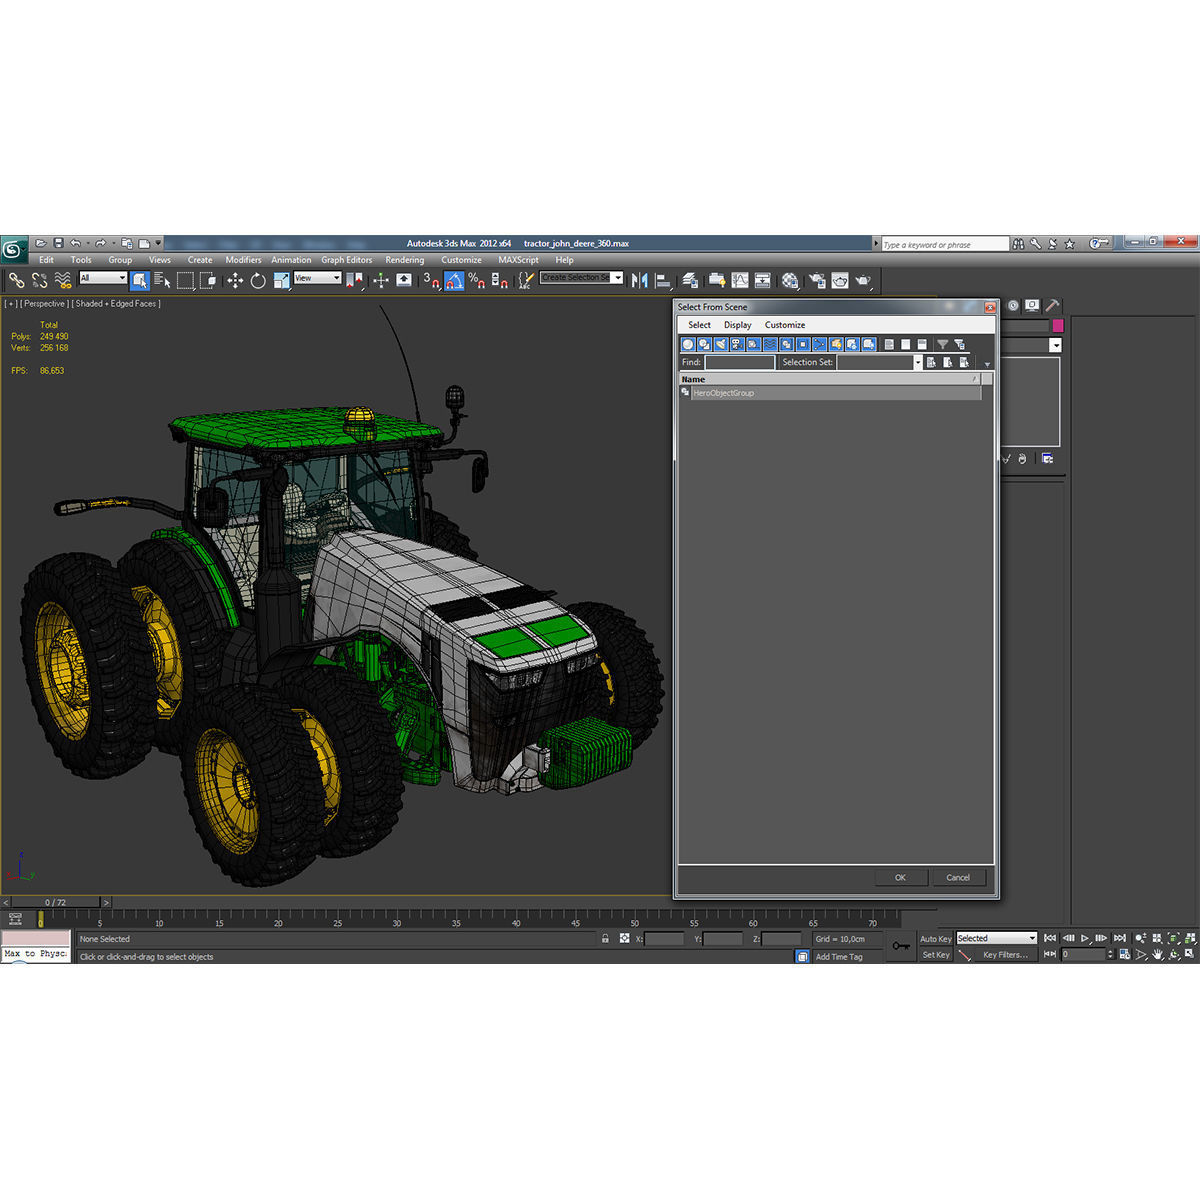Toggle Display Lights filter in dialog
Viewport: 1200px width, 1200px height.
[720, 344]
